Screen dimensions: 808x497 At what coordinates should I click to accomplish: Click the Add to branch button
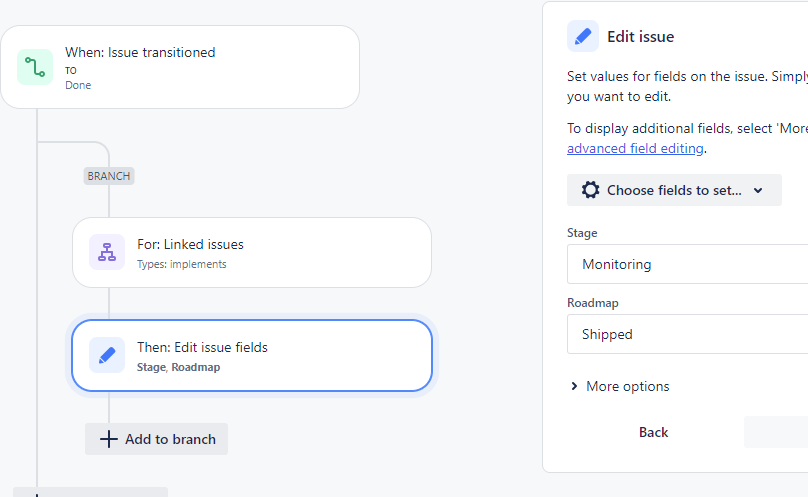coord(157,439)
